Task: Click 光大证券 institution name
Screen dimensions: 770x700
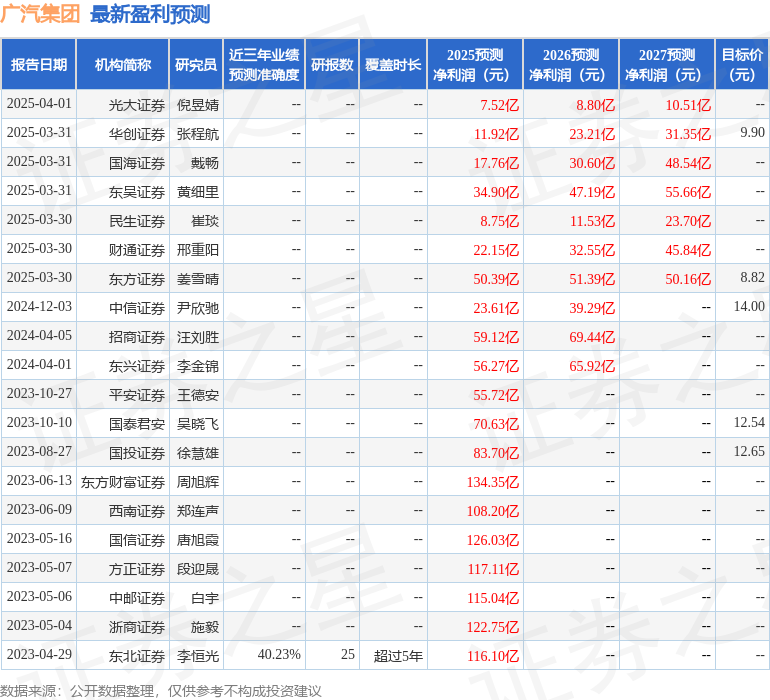Action: [137, 105]
